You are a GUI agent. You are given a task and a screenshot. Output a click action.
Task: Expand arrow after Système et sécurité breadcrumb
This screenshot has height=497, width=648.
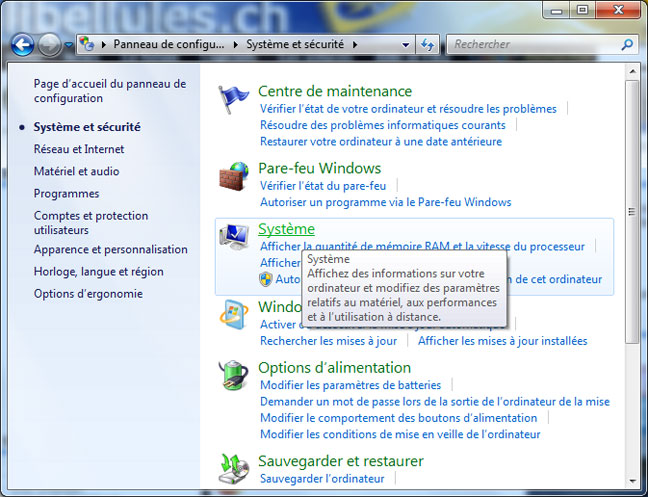point(355,44)
